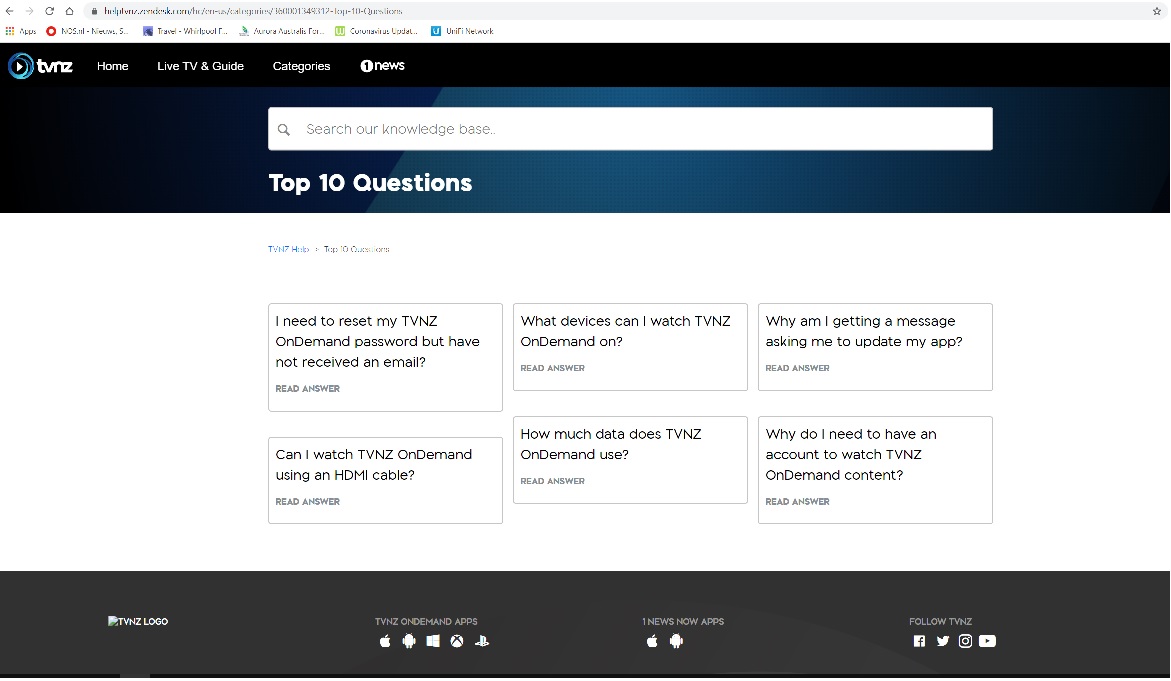Open 'Why do I need an account' question
The width and height of the screenshot is (1171, 681).
(851, 455)
